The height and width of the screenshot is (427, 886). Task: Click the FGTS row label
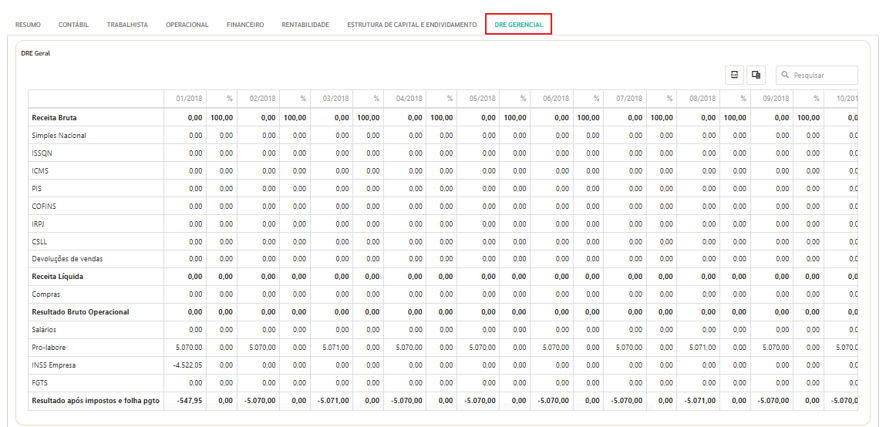(x=40, y=382)
